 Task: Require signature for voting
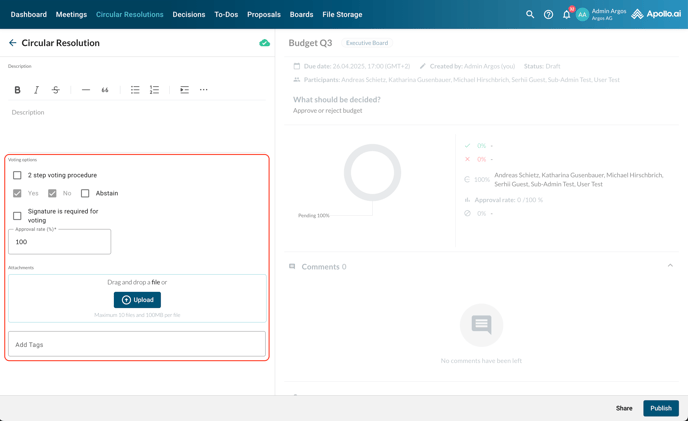pos(17,216)
